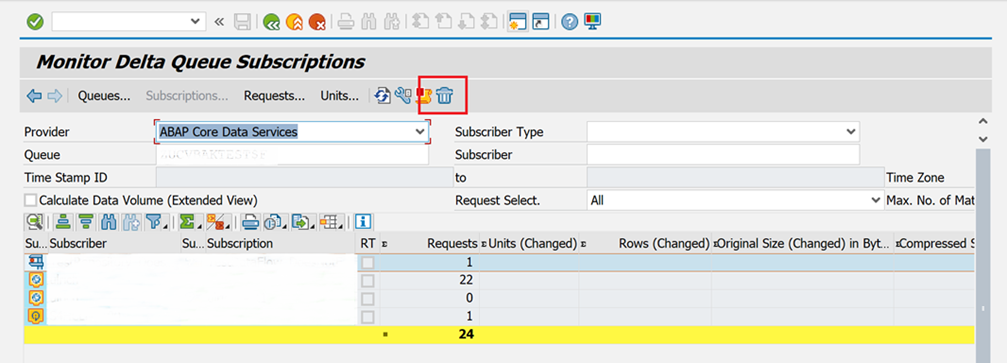Click the down chevron above the scrollbar

click(x=982, y=139)
